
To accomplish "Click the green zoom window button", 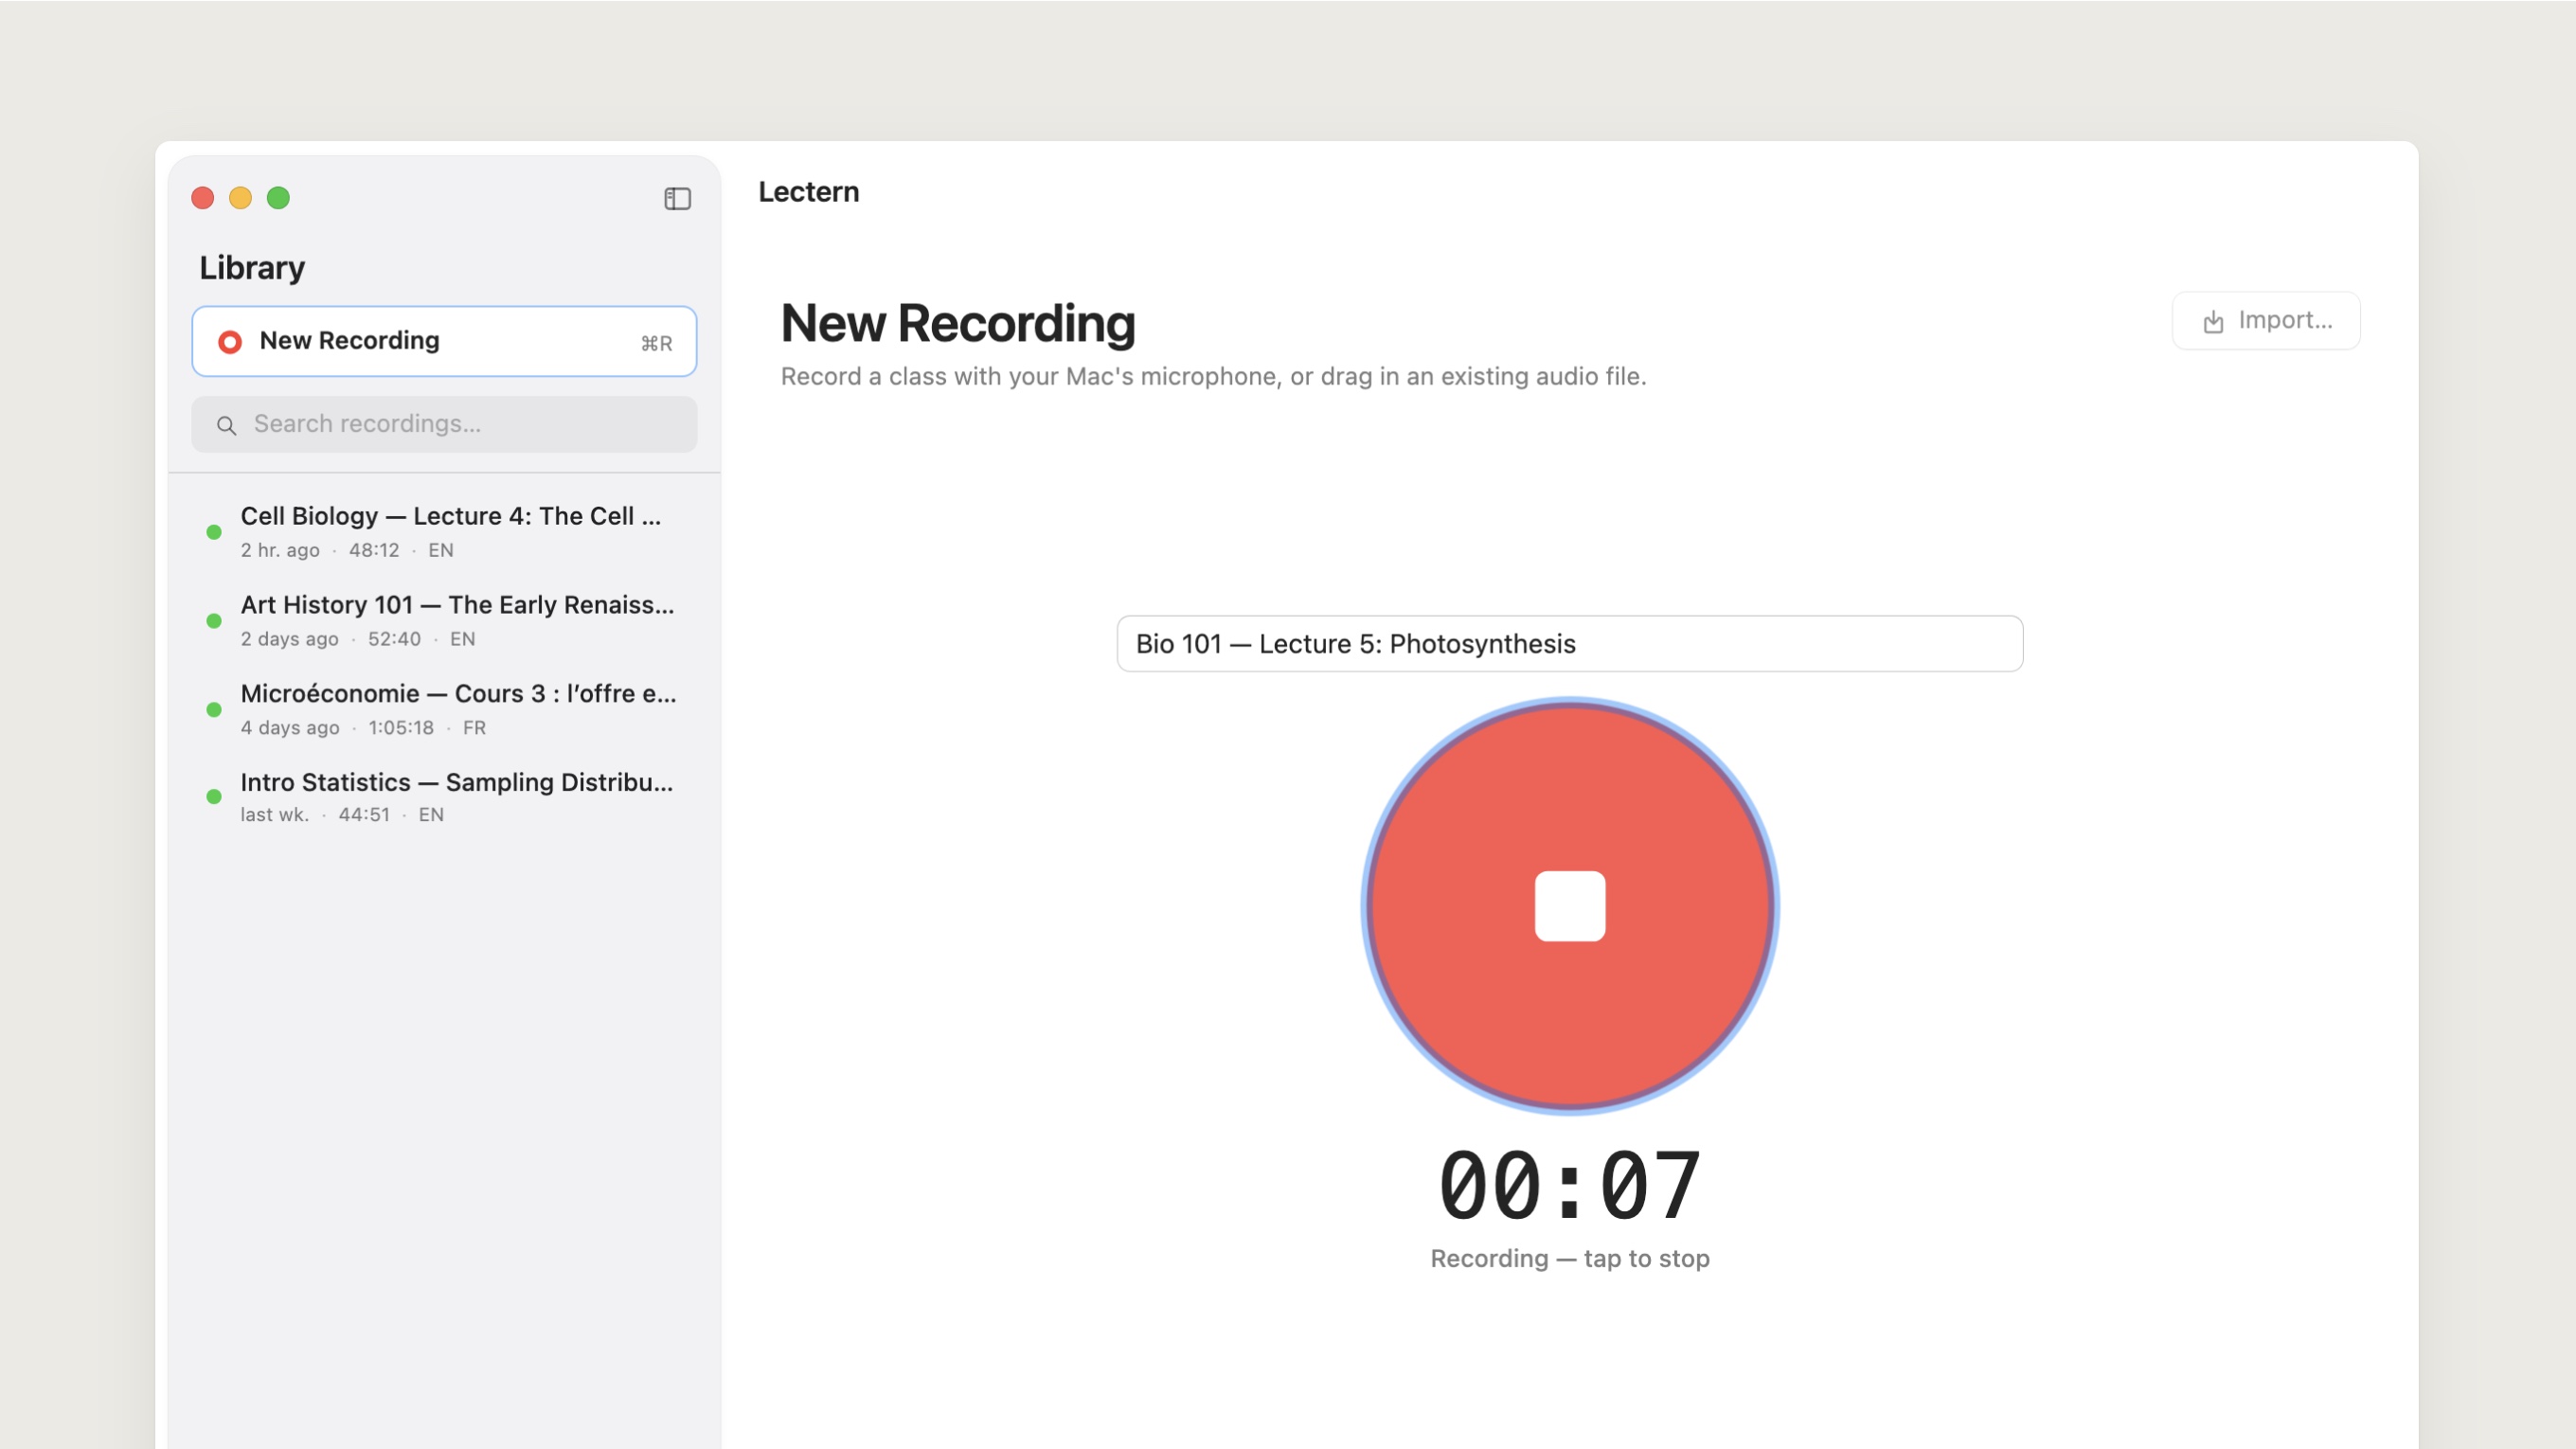I will point(279,198).
